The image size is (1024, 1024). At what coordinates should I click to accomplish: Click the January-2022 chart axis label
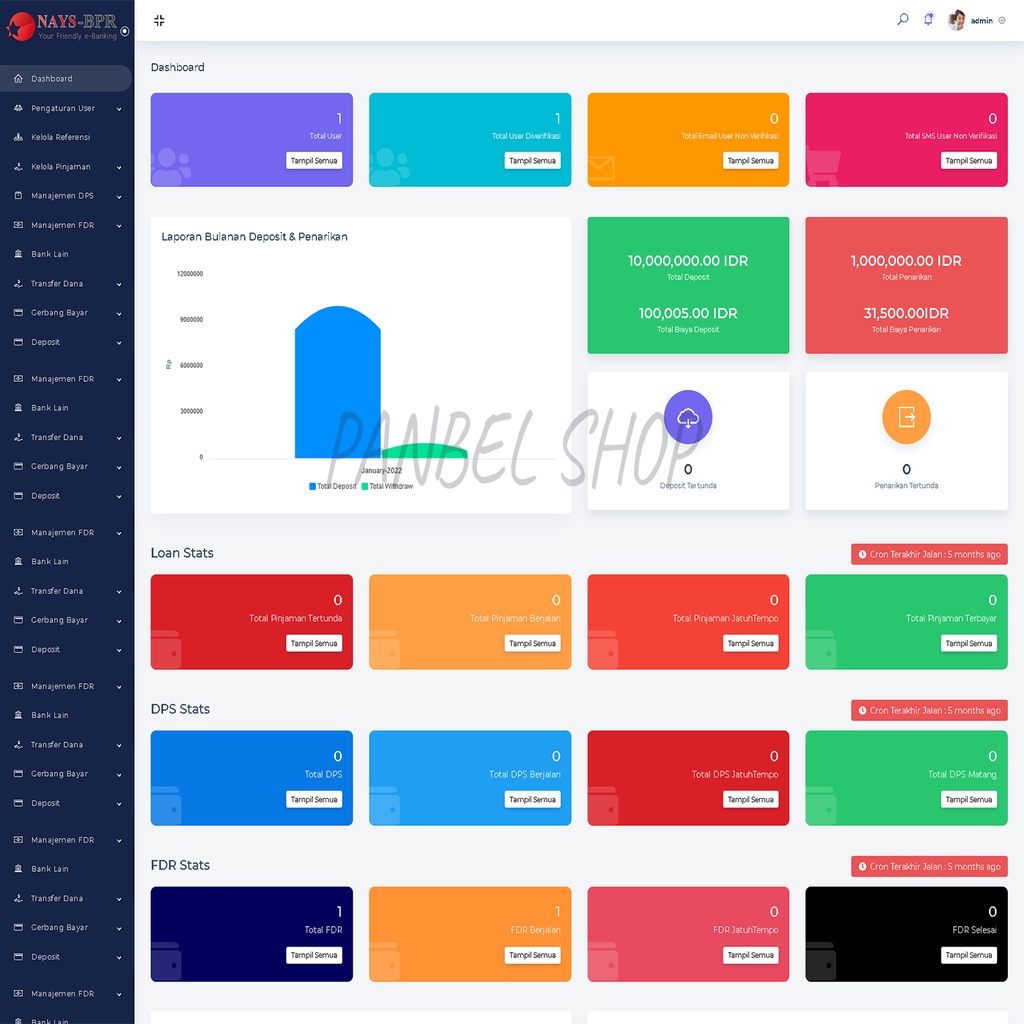[381, 470]
